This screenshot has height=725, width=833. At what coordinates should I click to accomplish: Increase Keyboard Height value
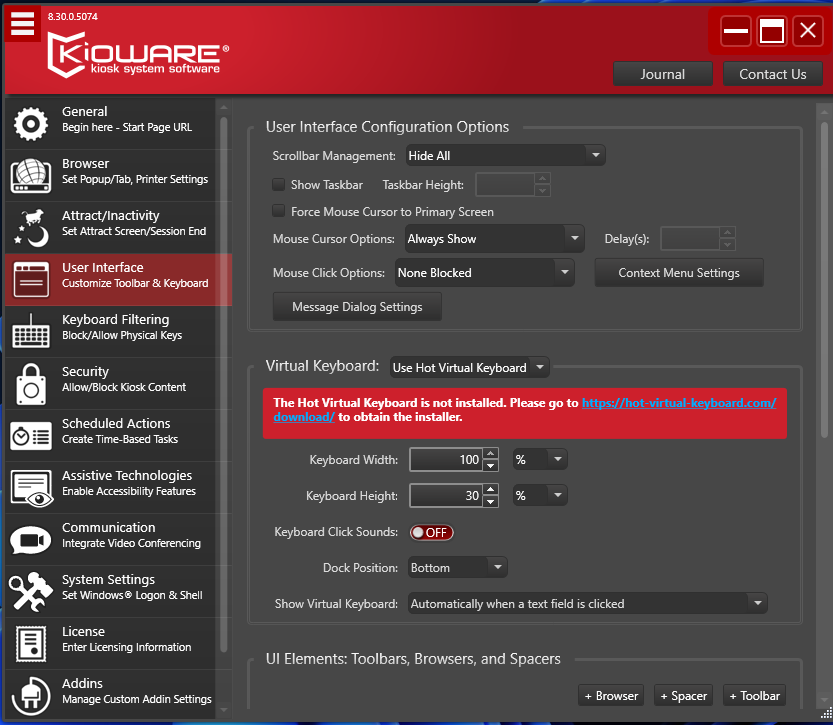(x=491, y=490)
